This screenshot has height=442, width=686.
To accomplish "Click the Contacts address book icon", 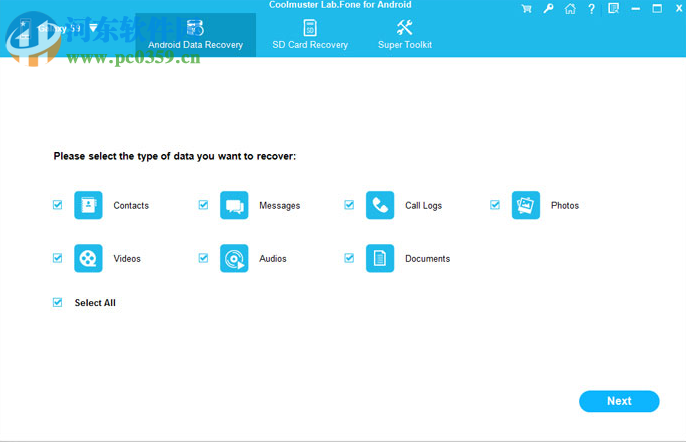I will point(88,205).
